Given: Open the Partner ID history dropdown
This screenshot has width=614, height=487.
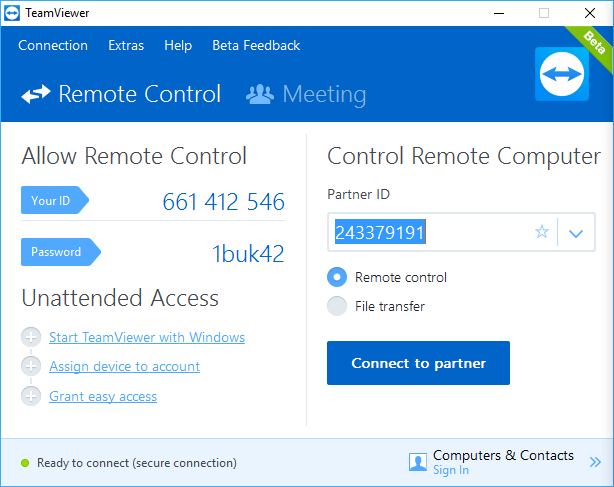Looking at the screenshot, I should click(x=576, y=233).
